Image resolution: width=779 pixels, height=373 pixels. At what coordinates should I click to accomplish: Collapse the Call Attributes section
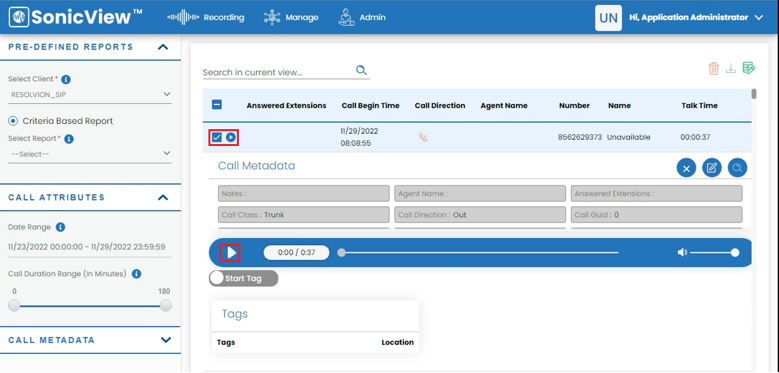point(163,198)
